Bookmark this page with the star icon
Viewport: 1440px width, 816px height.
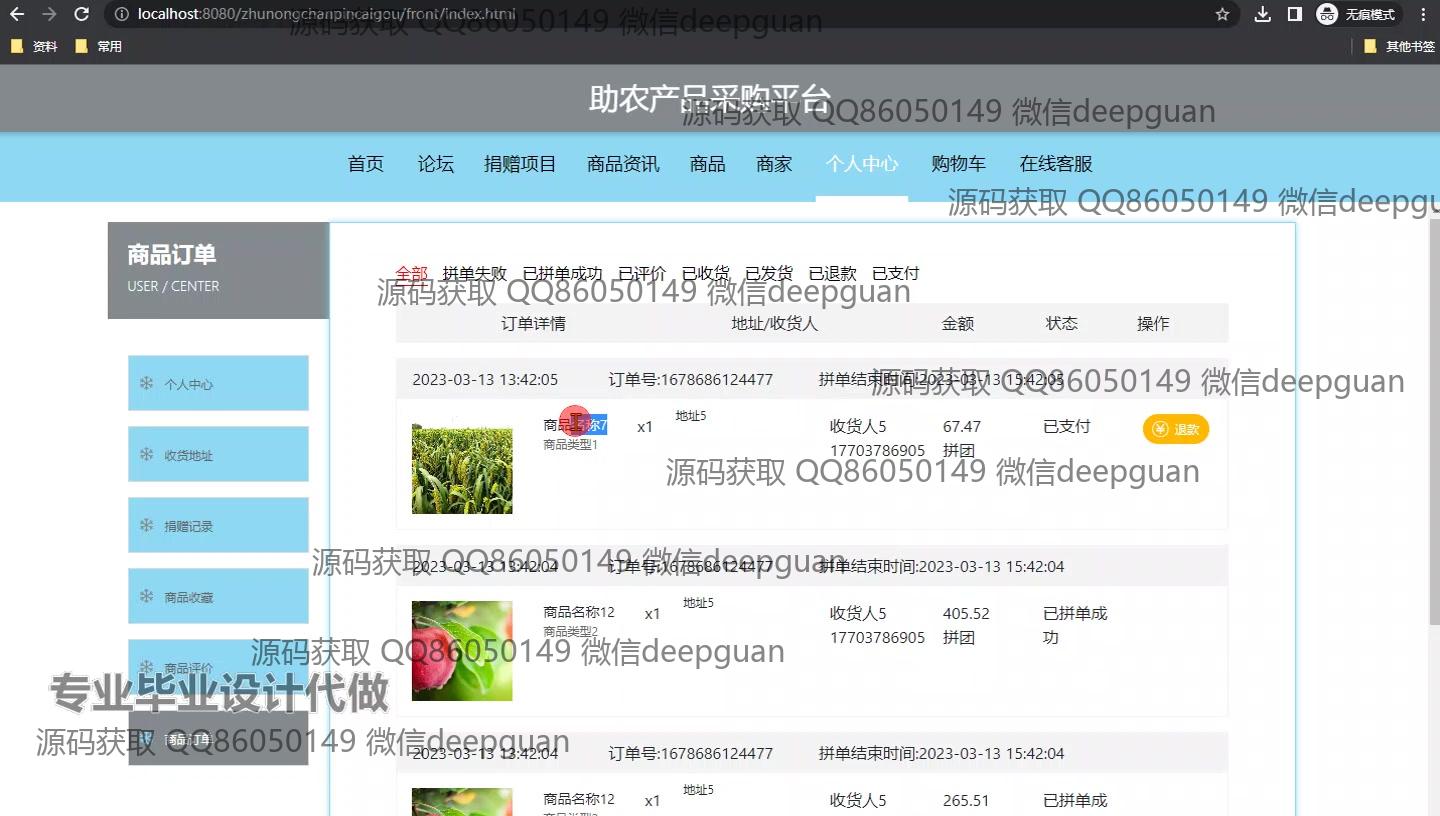tap(1222, 14)
